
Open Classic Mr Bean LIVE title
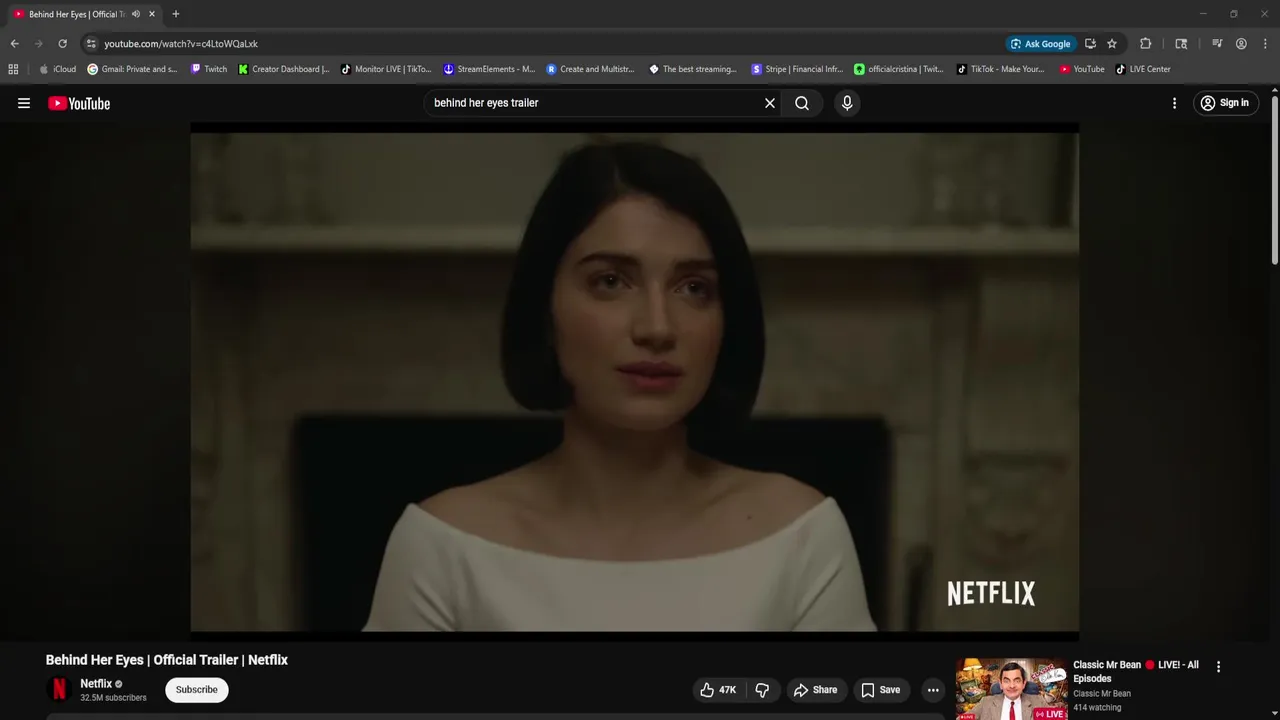1136,672
